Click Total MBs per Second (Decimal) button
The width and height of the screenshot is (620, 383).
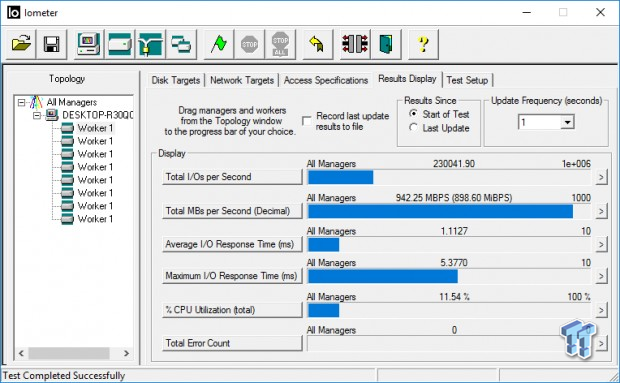click(x=232, y=211)
